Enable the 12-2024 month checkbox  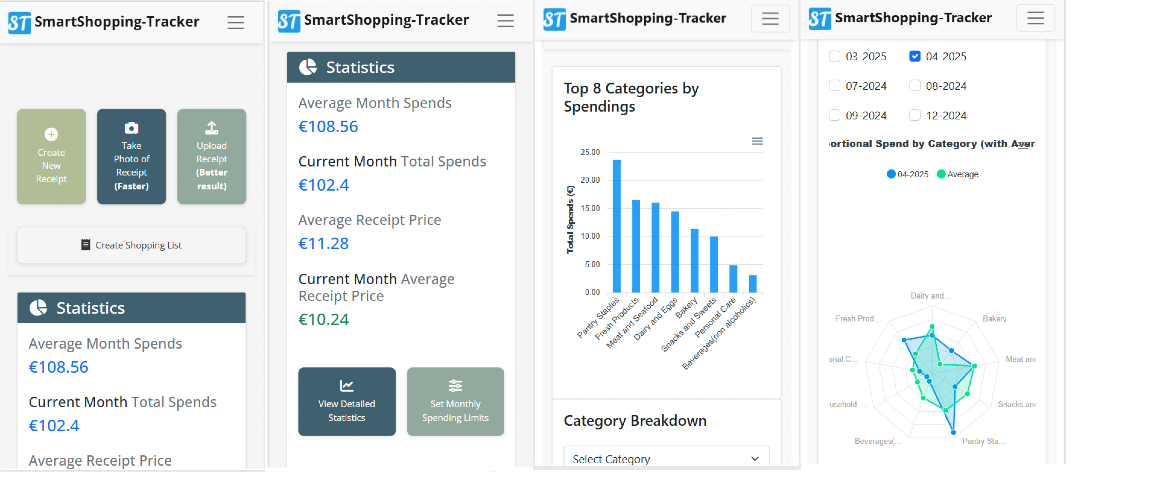tap(915, 115)
